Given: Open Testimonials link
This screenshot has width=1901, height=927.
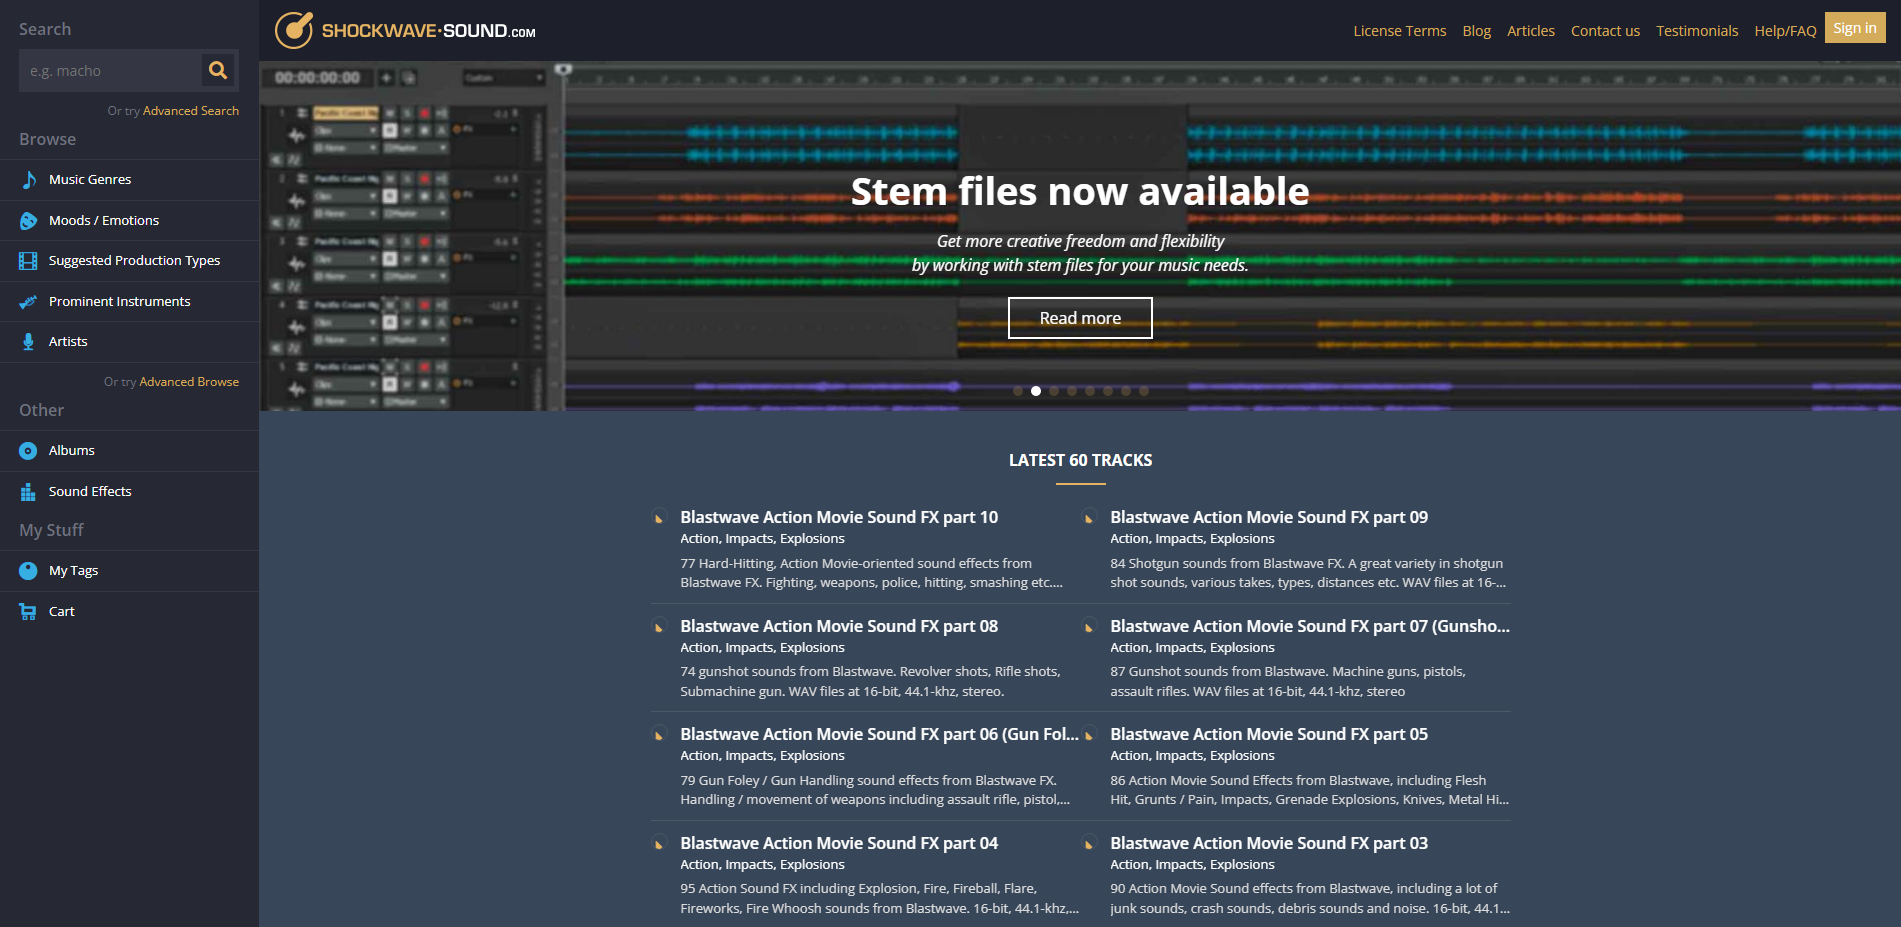Looking at the screenshot, I should [x=1697, y=31].
